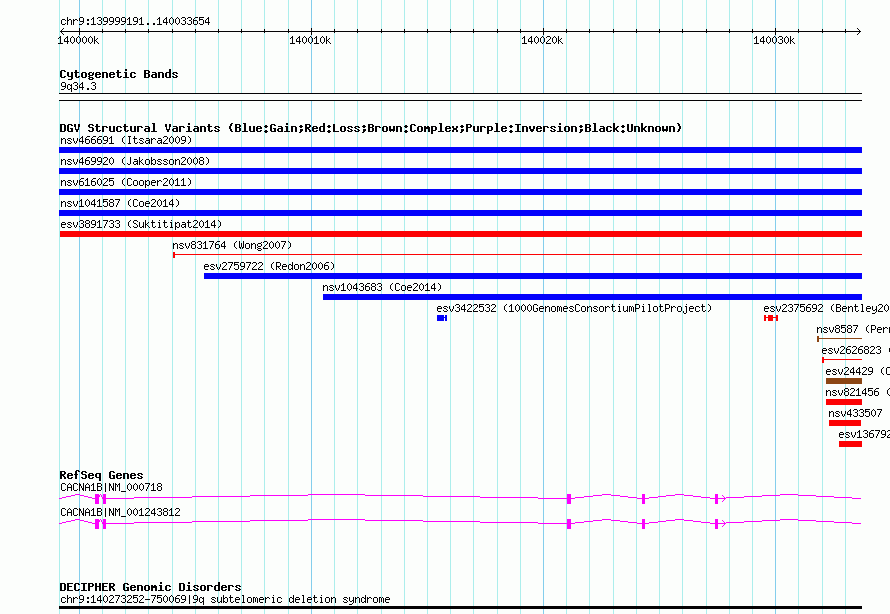Viewport: 890px width, 614px height.
Task: Open the esv136792 variant label
Action: point(864,434)
